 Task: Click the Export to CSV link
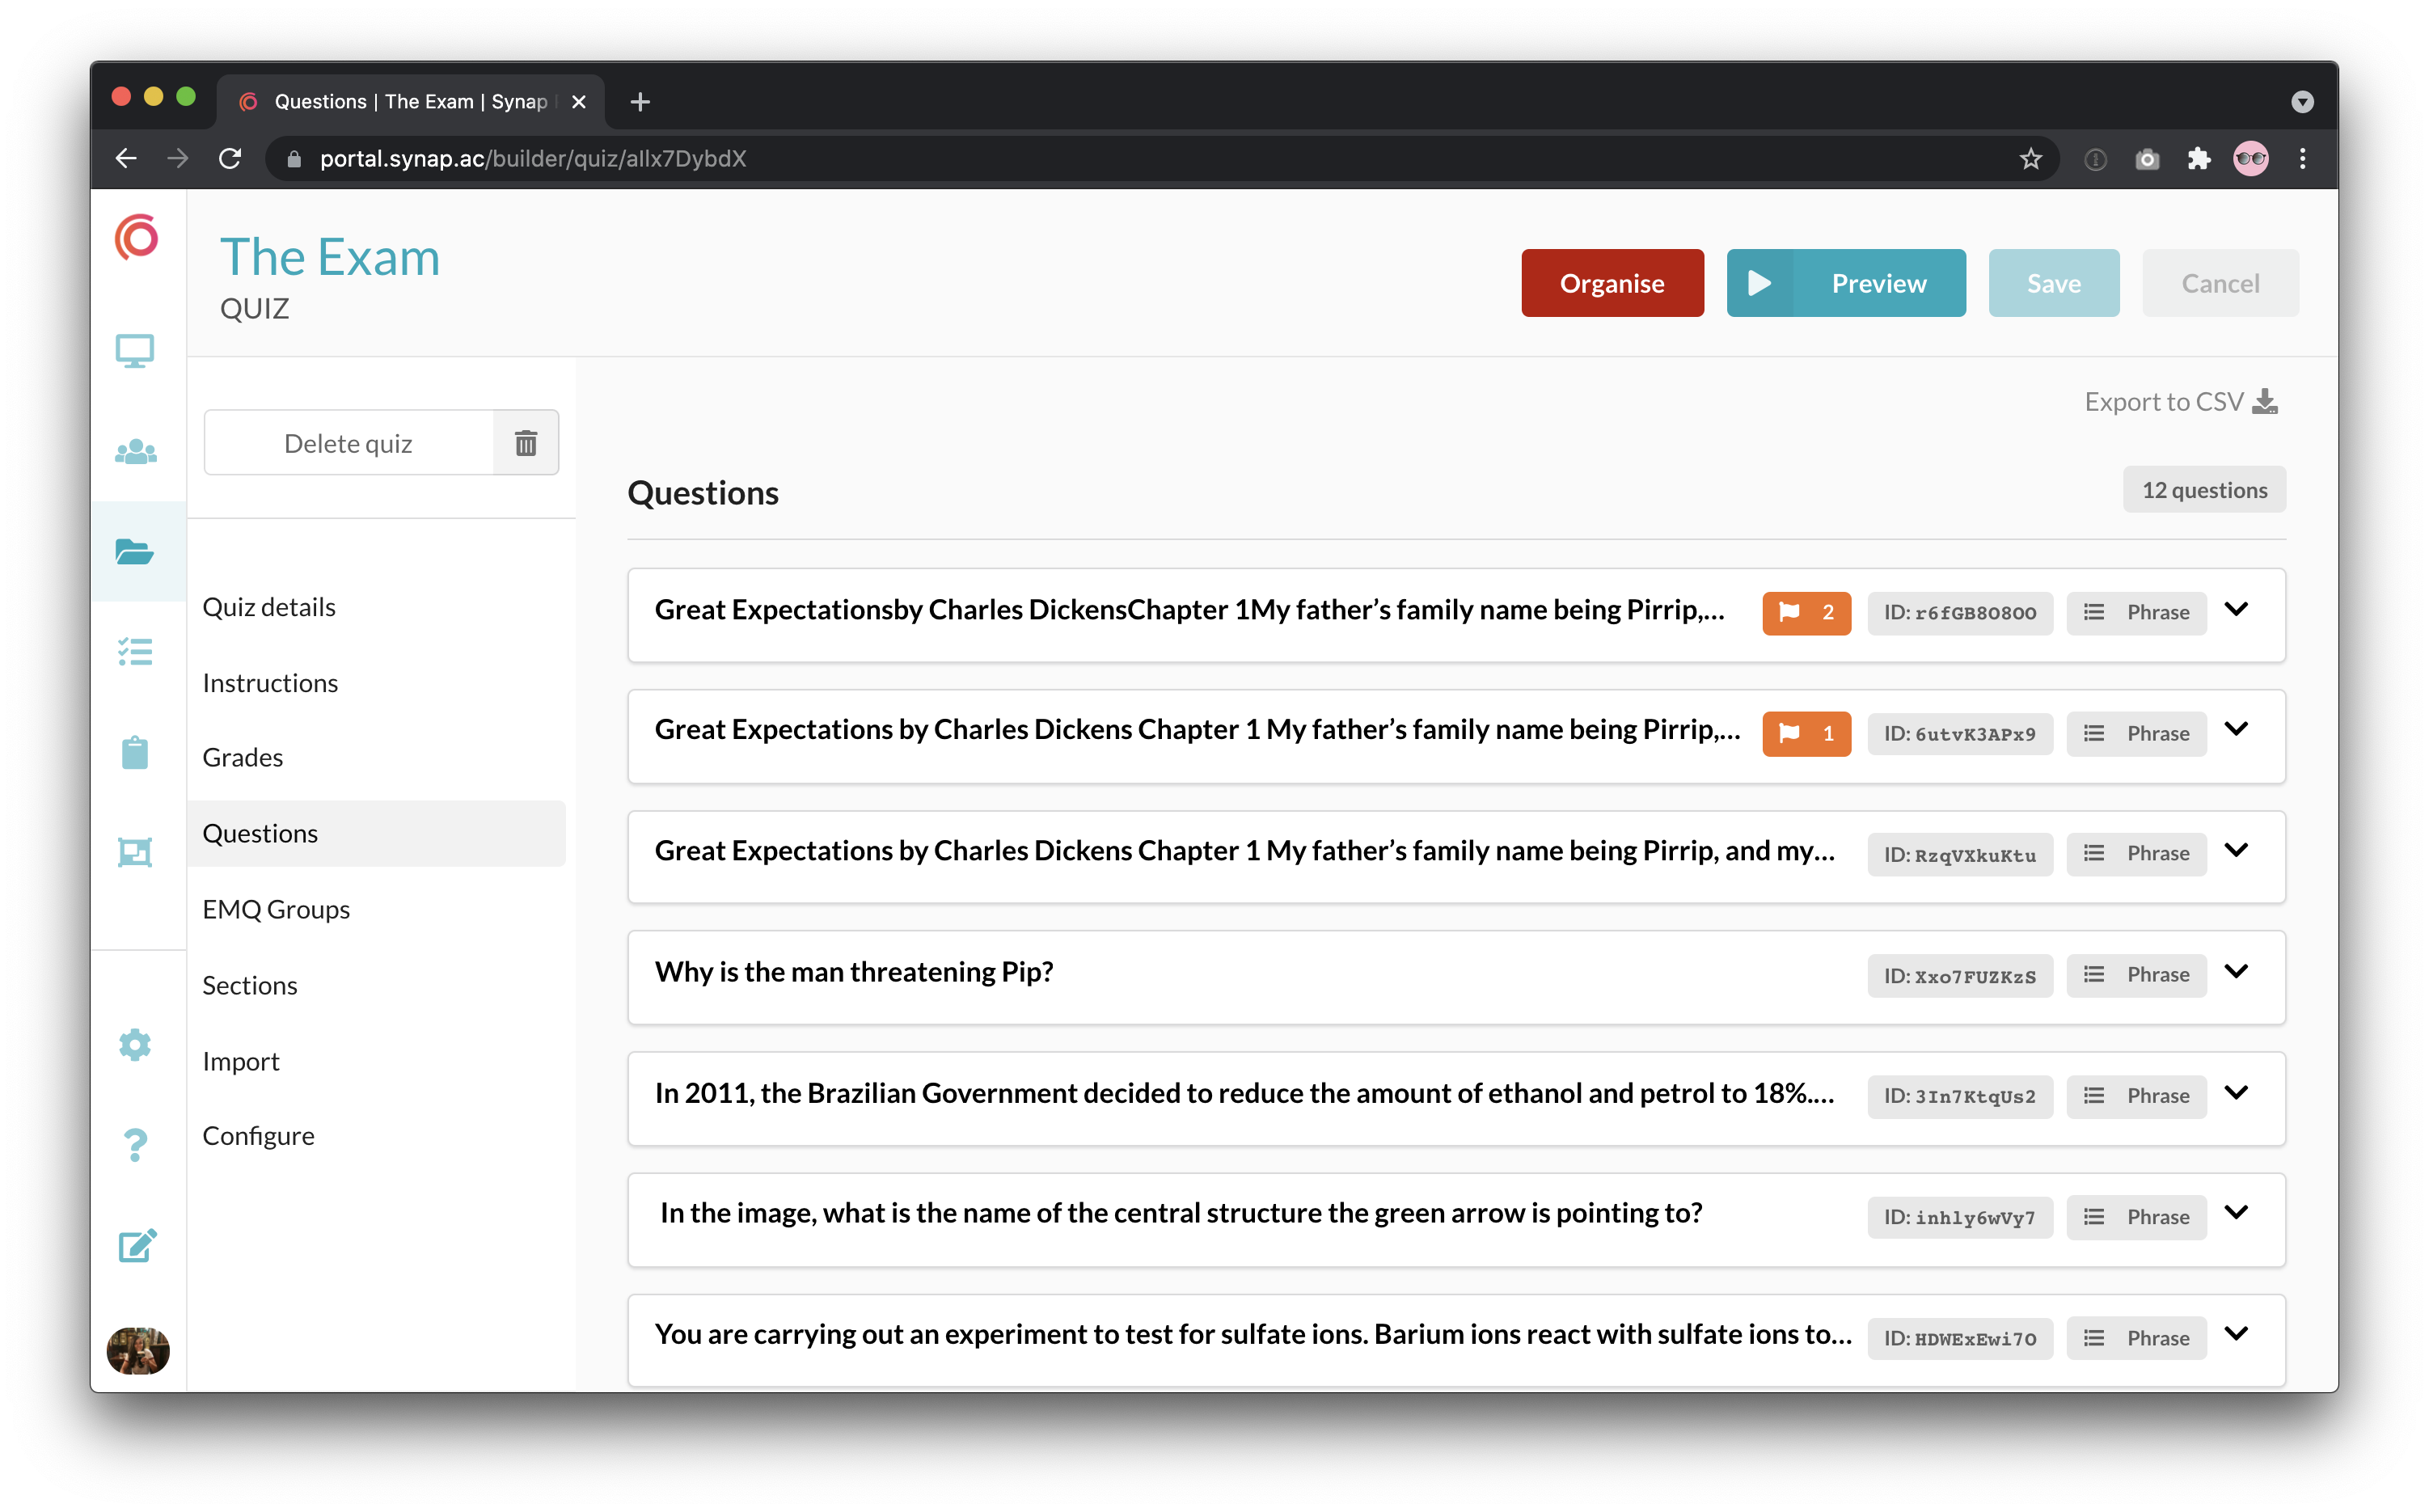pyautogui.click(x=2181, y=402)
